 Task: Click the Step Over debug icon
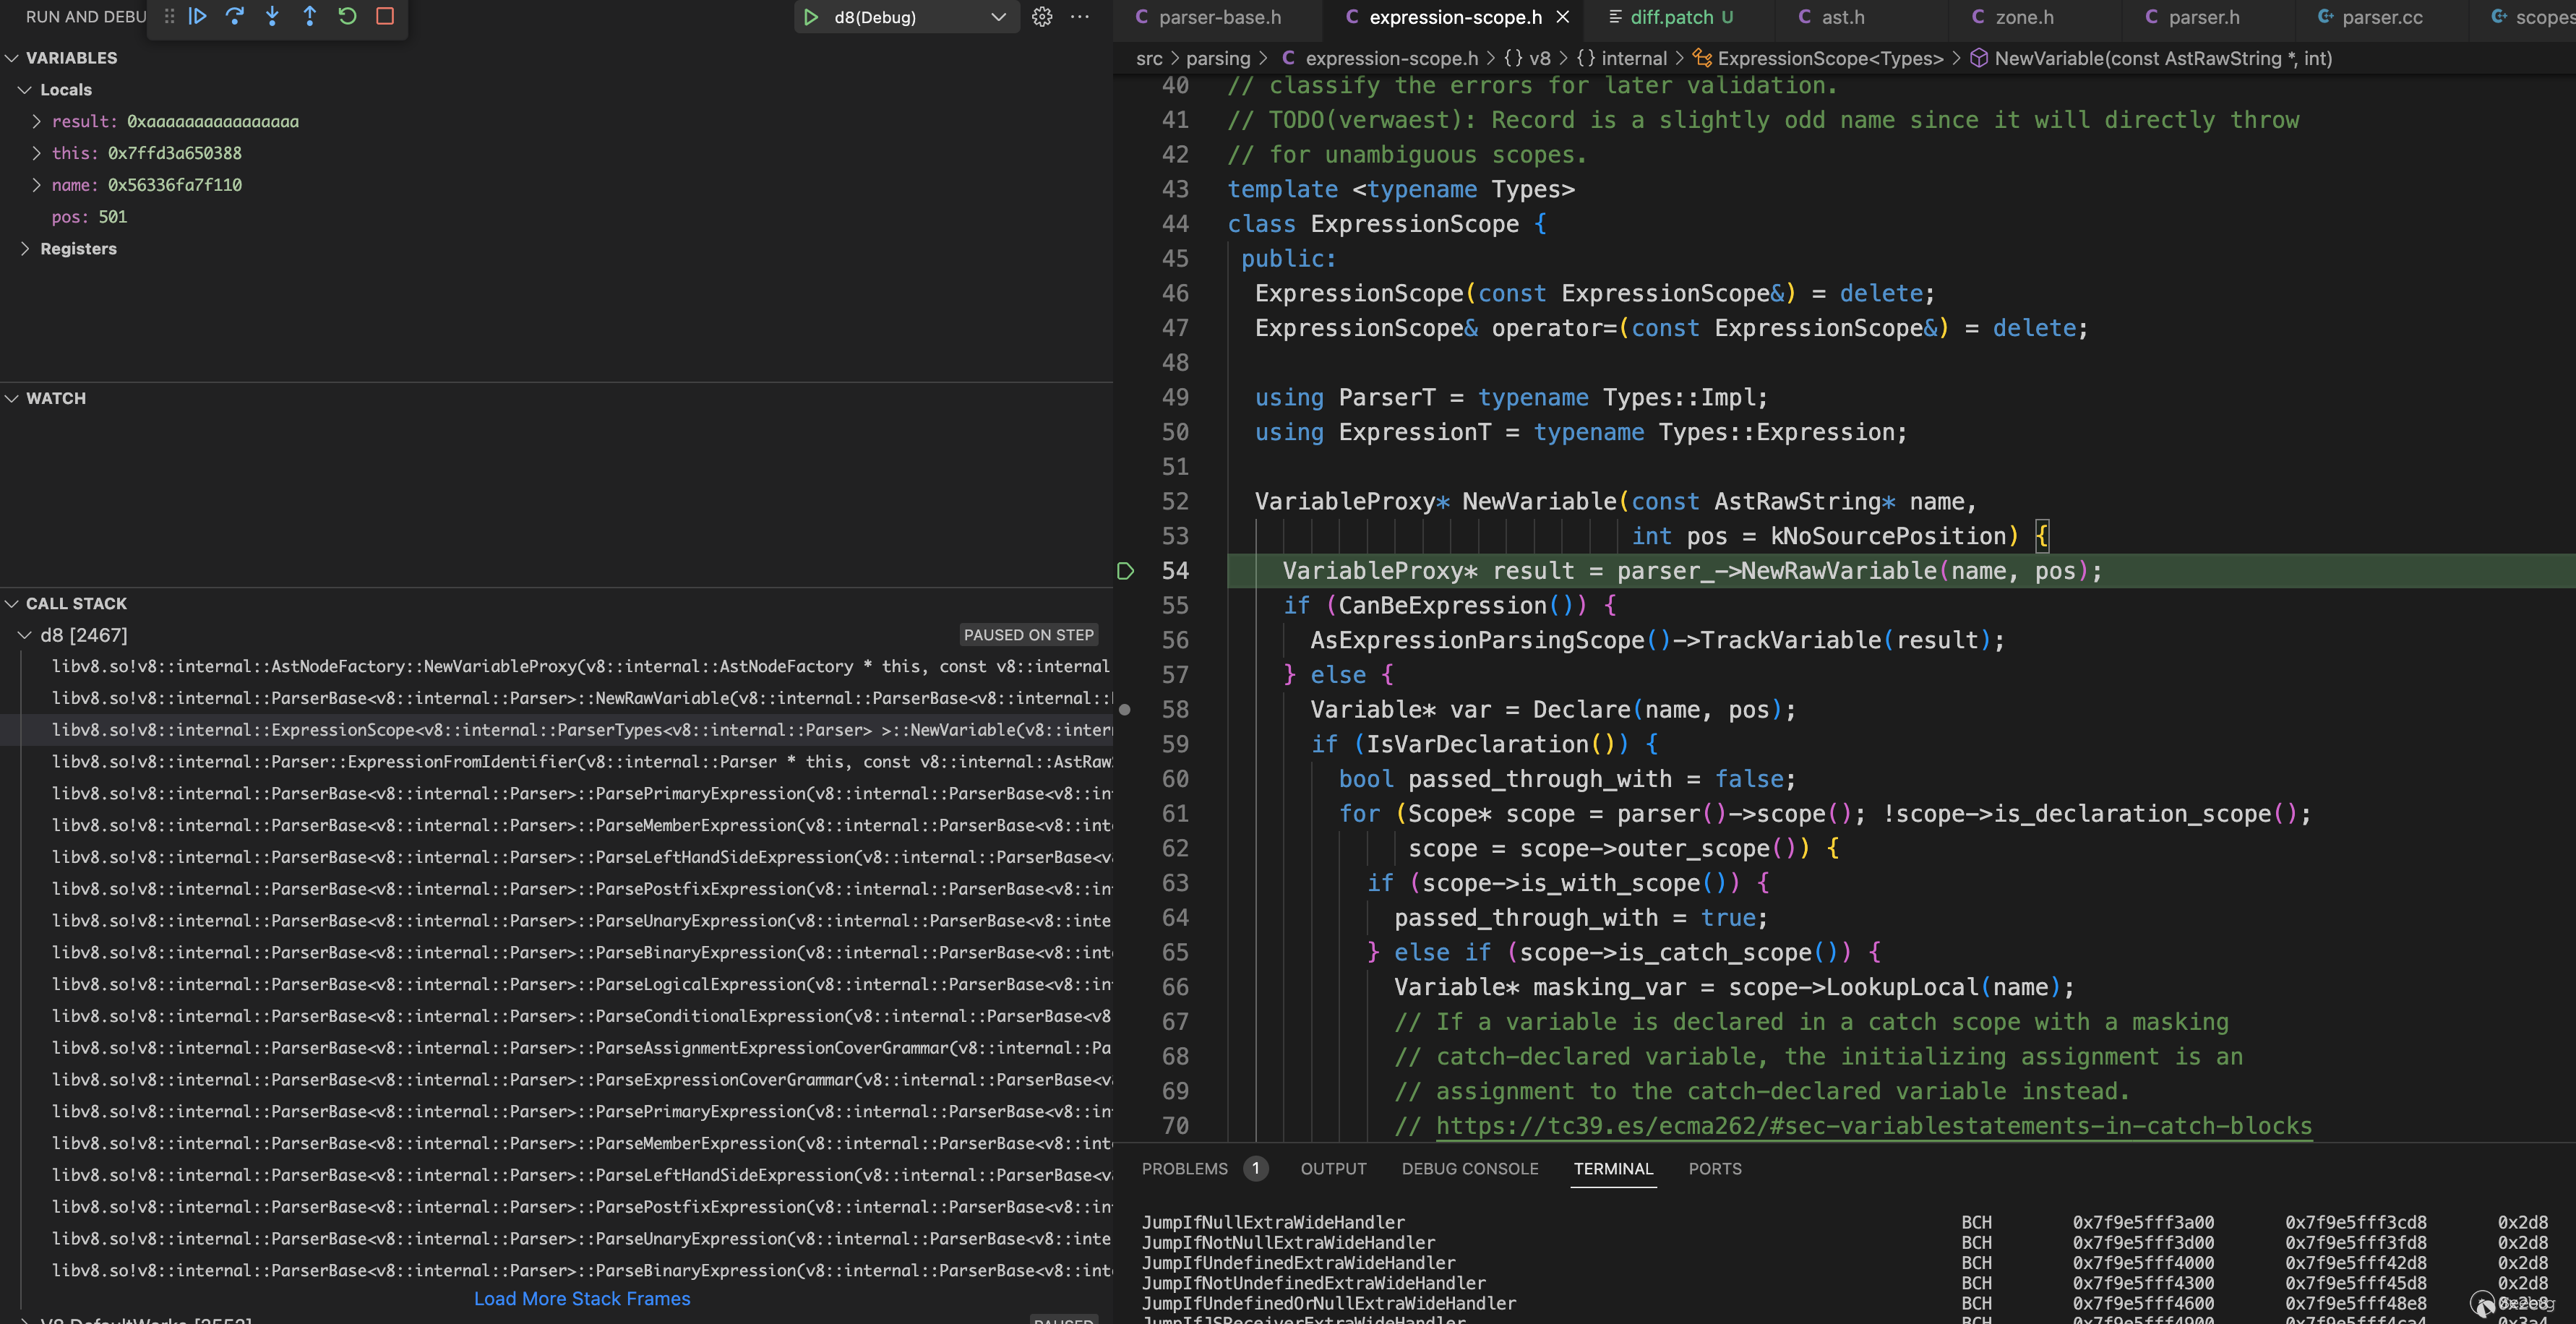tap(235, 16)
